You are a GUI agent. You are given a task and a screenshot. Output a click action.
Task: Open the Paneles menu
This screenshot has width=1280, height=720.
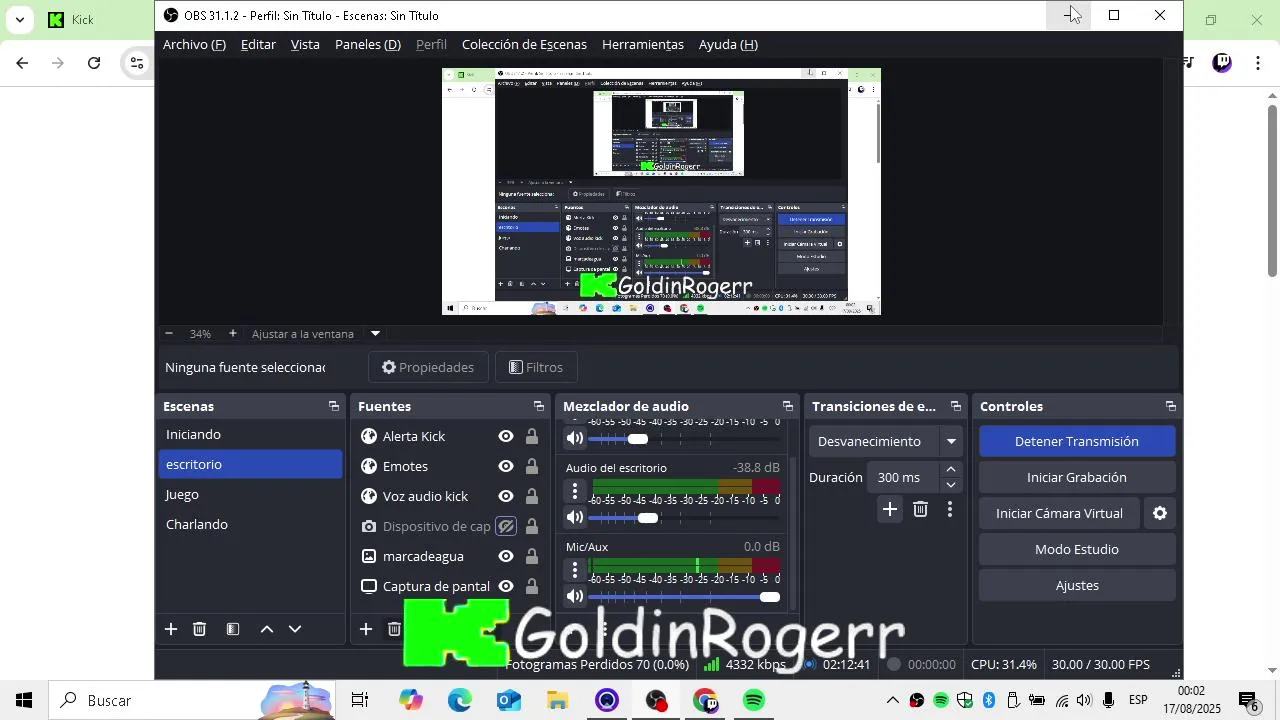pos(368,44)
